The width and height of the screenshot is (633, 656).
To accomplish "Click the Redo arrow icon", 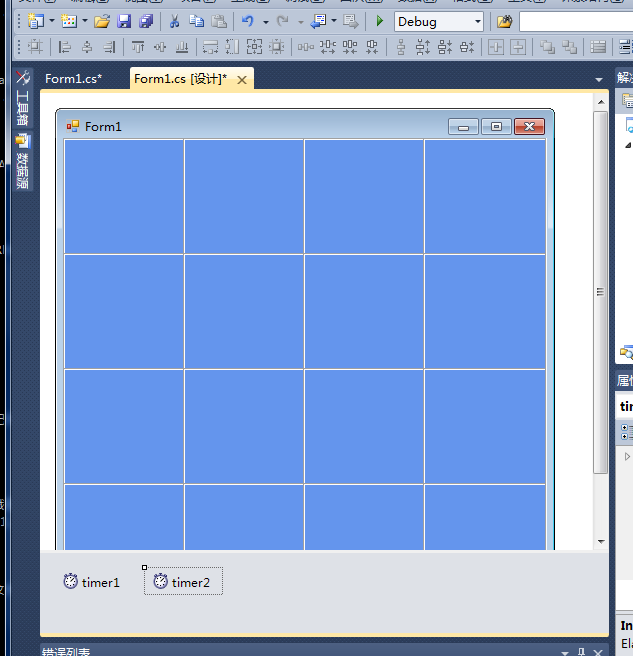I will [283, 21].
